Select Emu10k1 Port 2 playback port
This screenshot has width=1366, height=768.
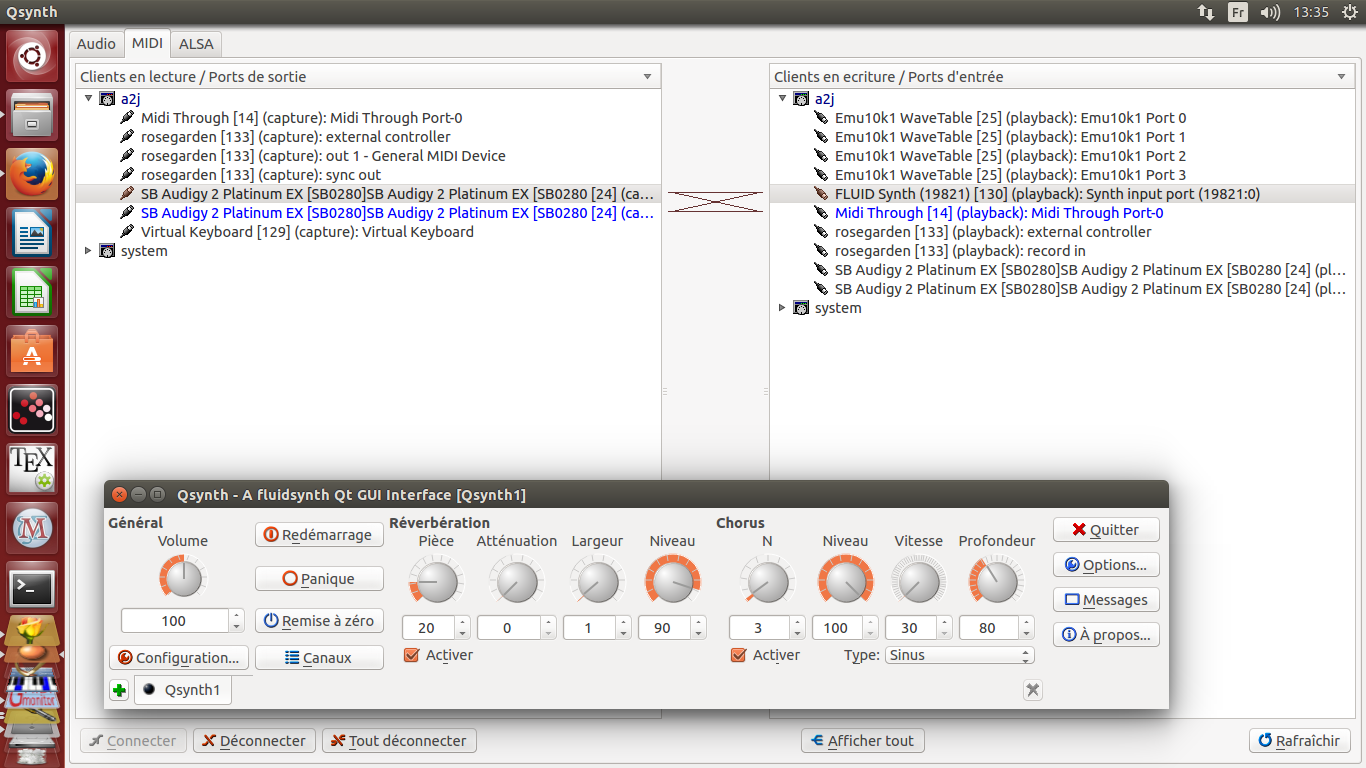pos(1011,156)
